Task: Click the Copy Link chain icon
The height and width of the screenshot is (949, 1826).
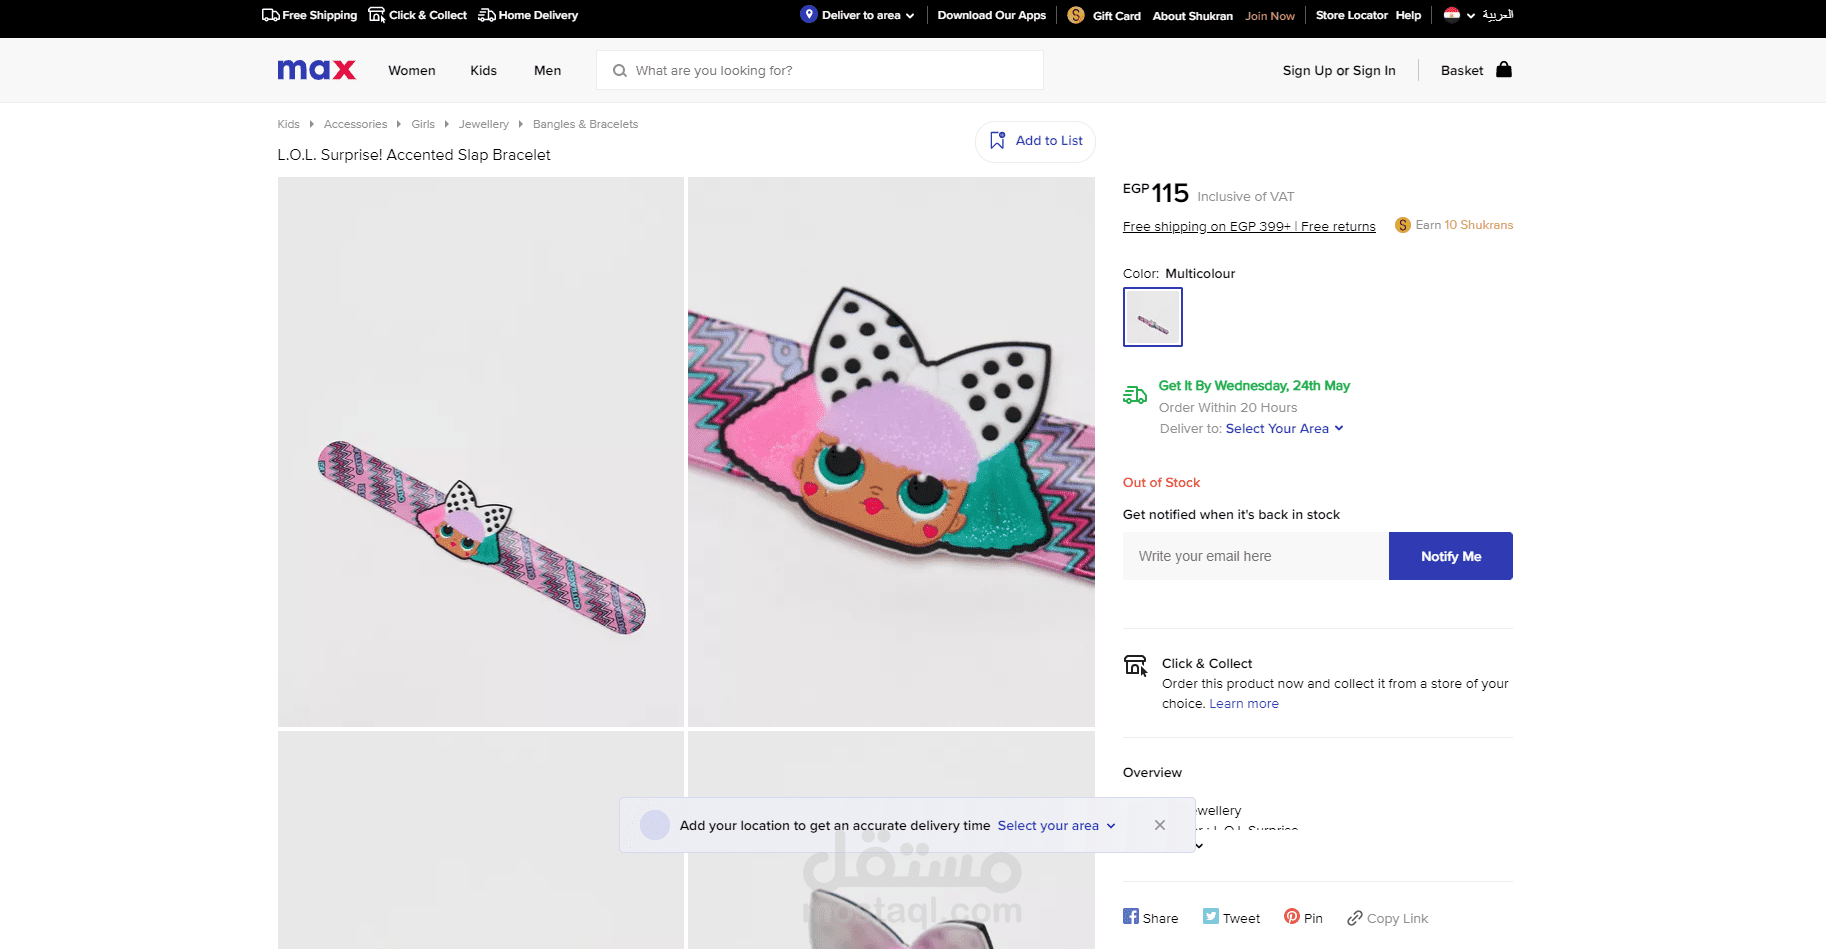Action: tap(1355, 918)
